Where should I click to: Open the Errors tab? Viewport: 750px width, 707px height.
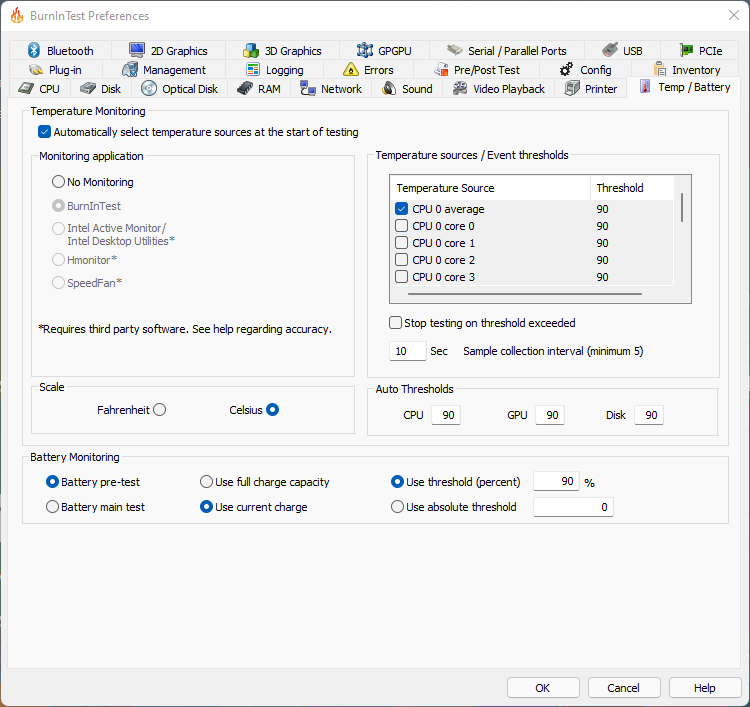tap(368, 70)
